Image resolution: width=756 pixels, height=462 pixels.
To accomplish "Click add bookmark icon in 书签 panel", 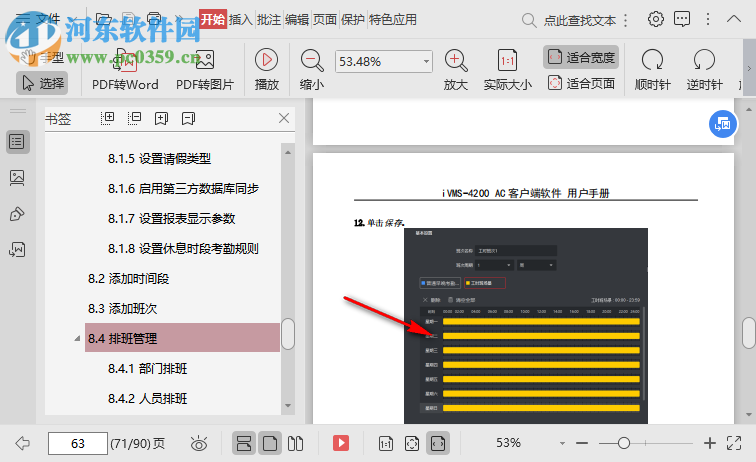I will click(x=161, y=118).
